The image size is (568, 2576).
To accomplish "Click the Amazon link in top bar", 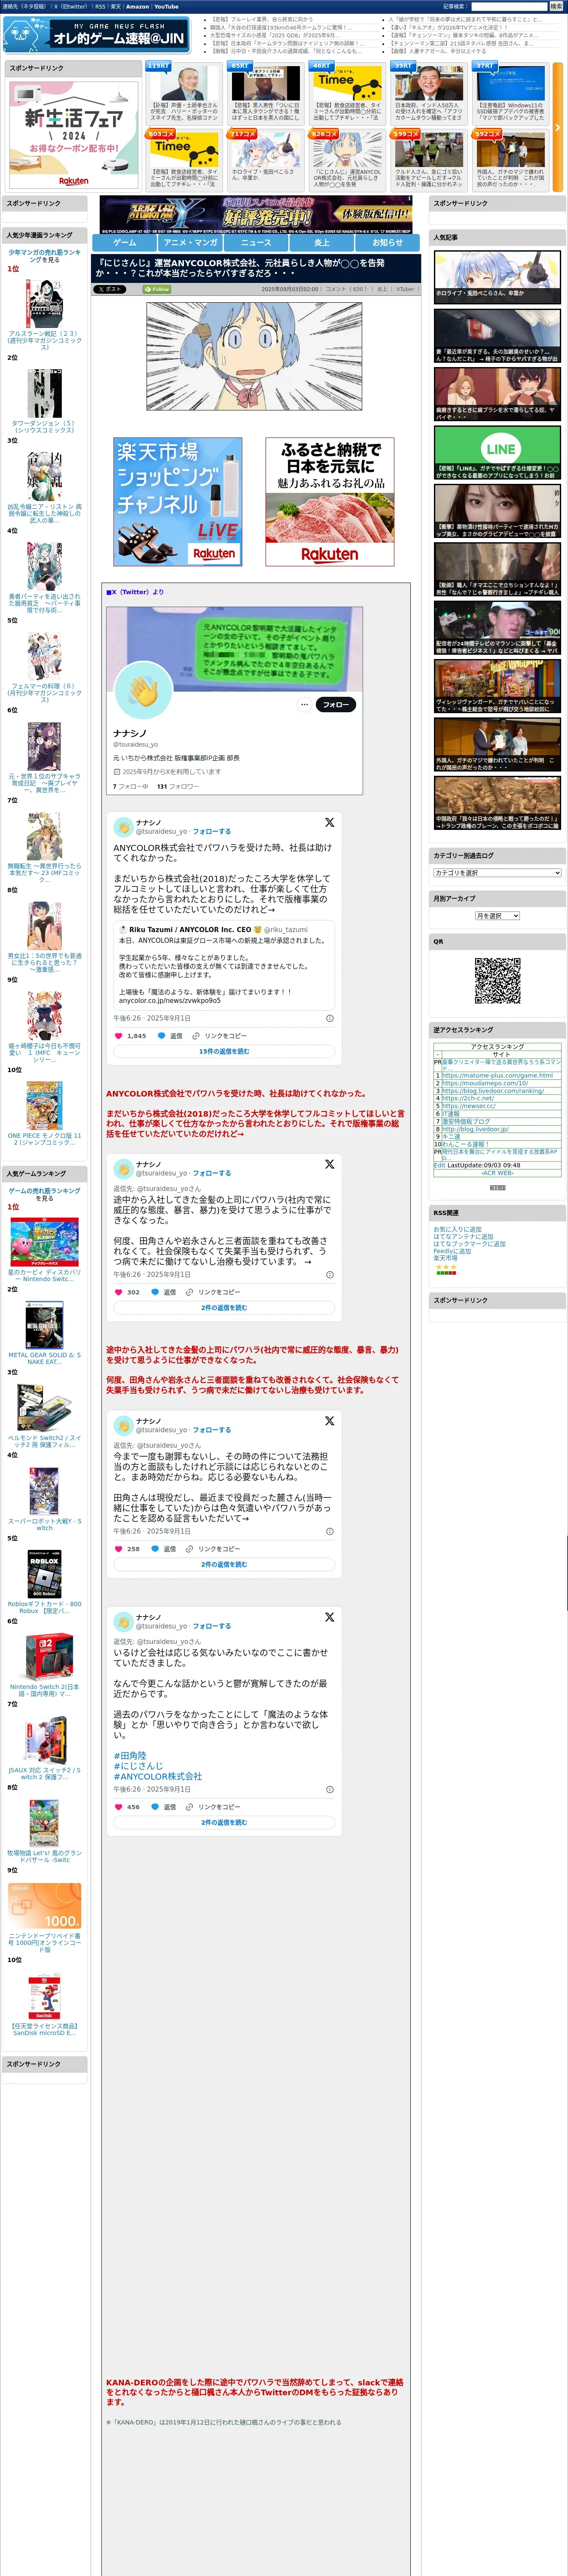I will pos(137,6).
